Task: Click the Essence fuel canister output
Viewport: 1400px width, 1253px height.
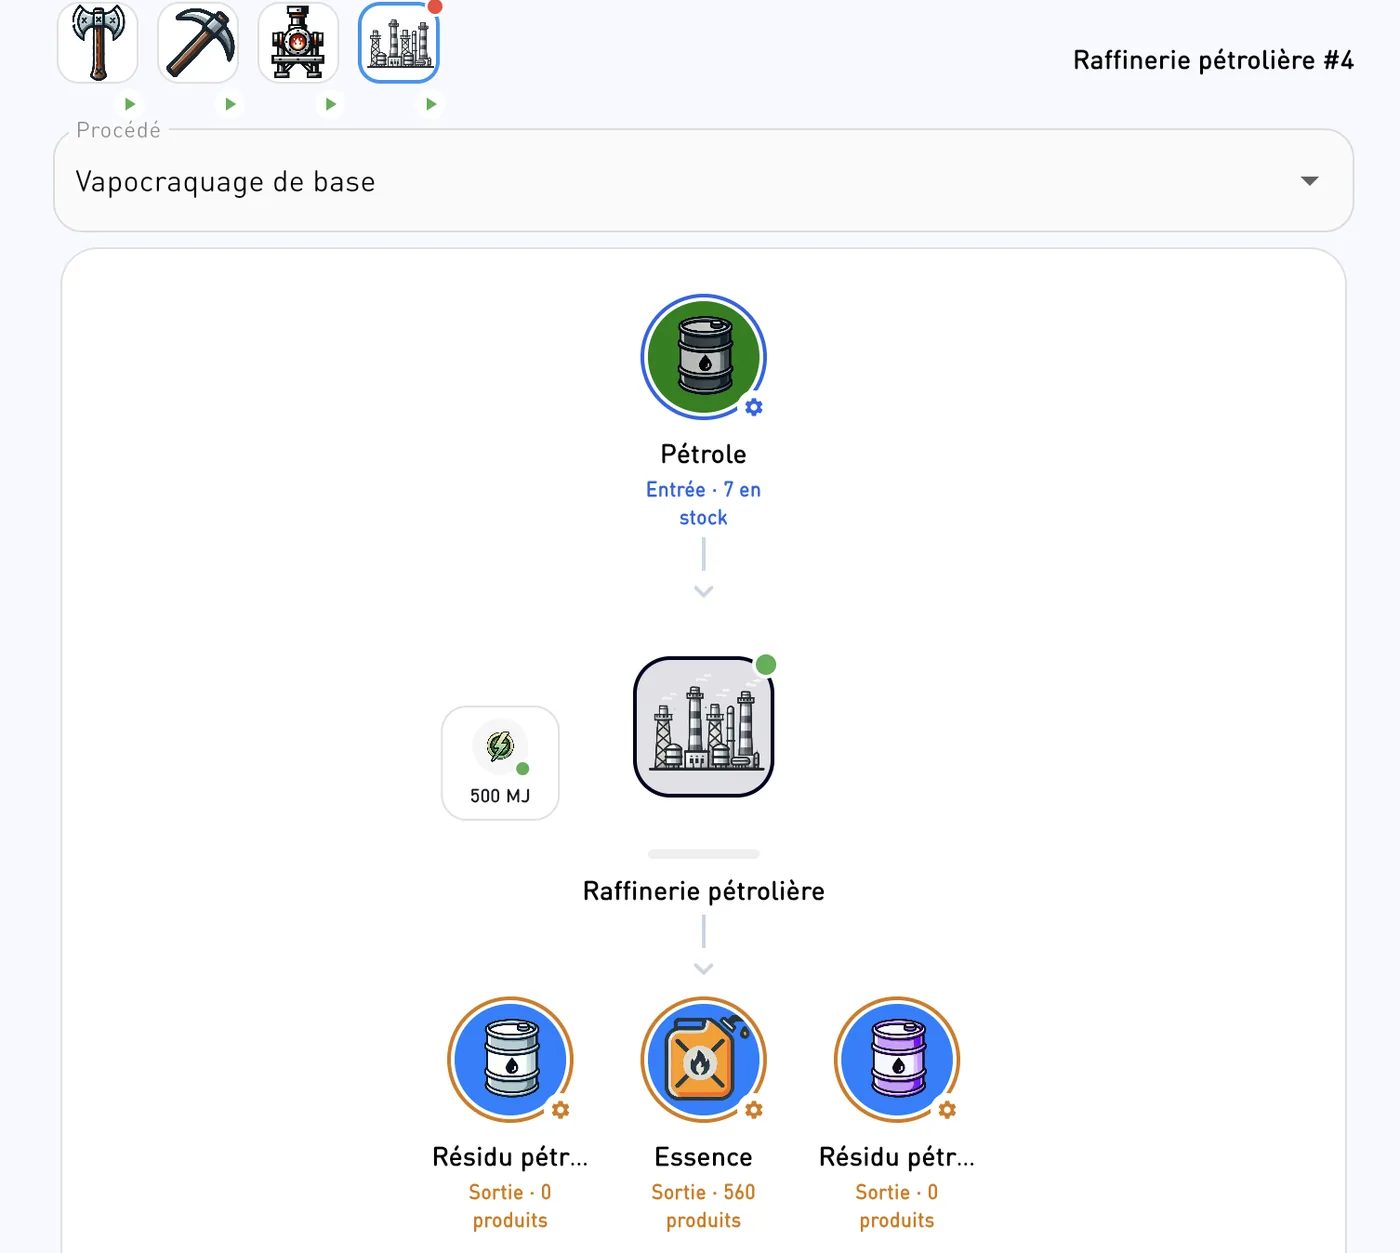Action: point(704,1060)
